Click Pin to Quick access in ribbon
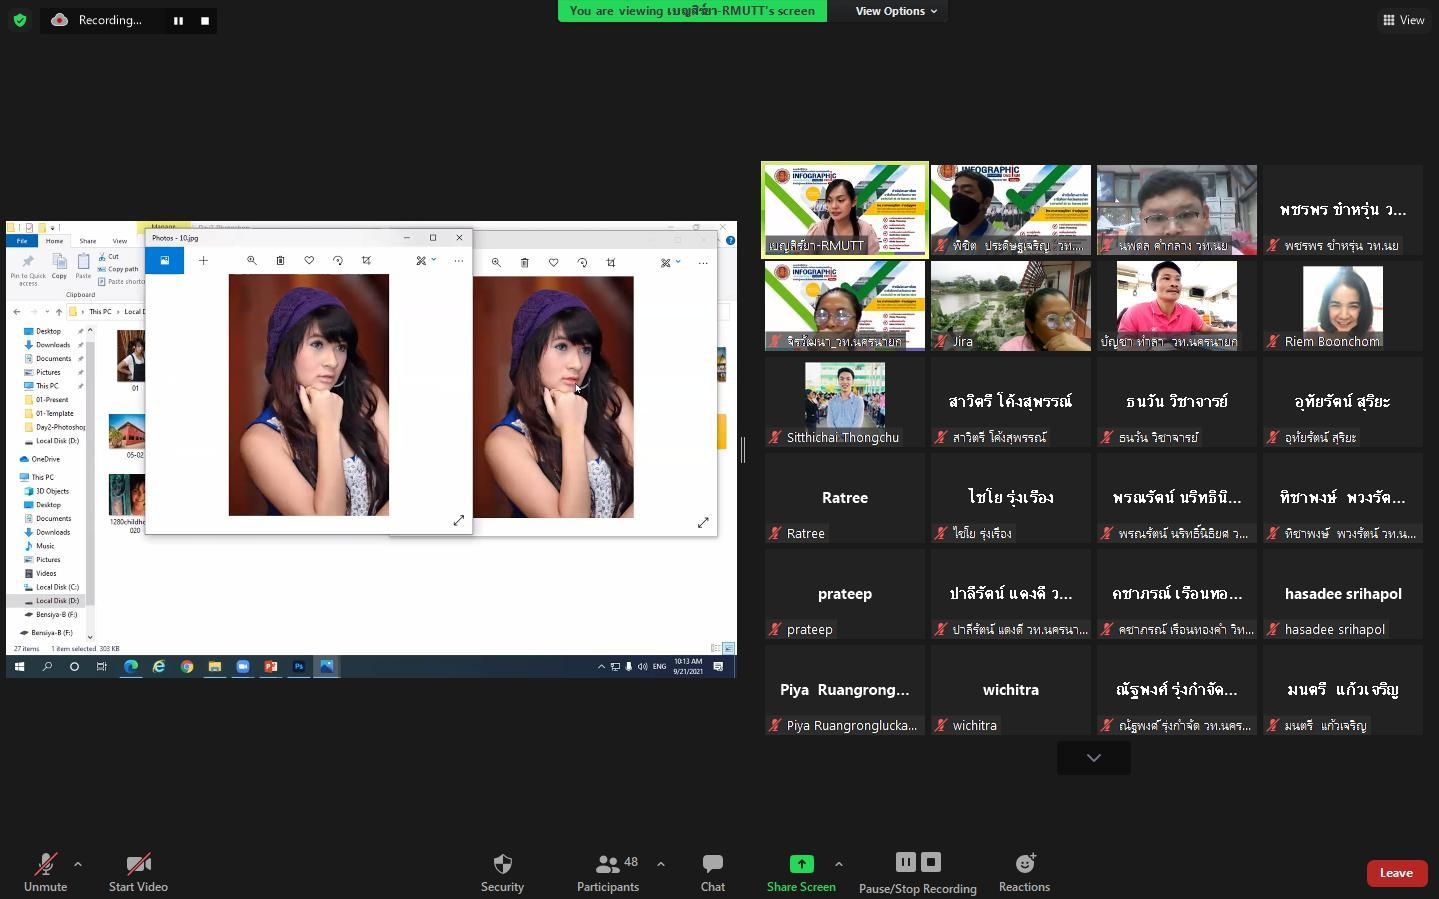 pyautogui.click(x=28, y=270)
